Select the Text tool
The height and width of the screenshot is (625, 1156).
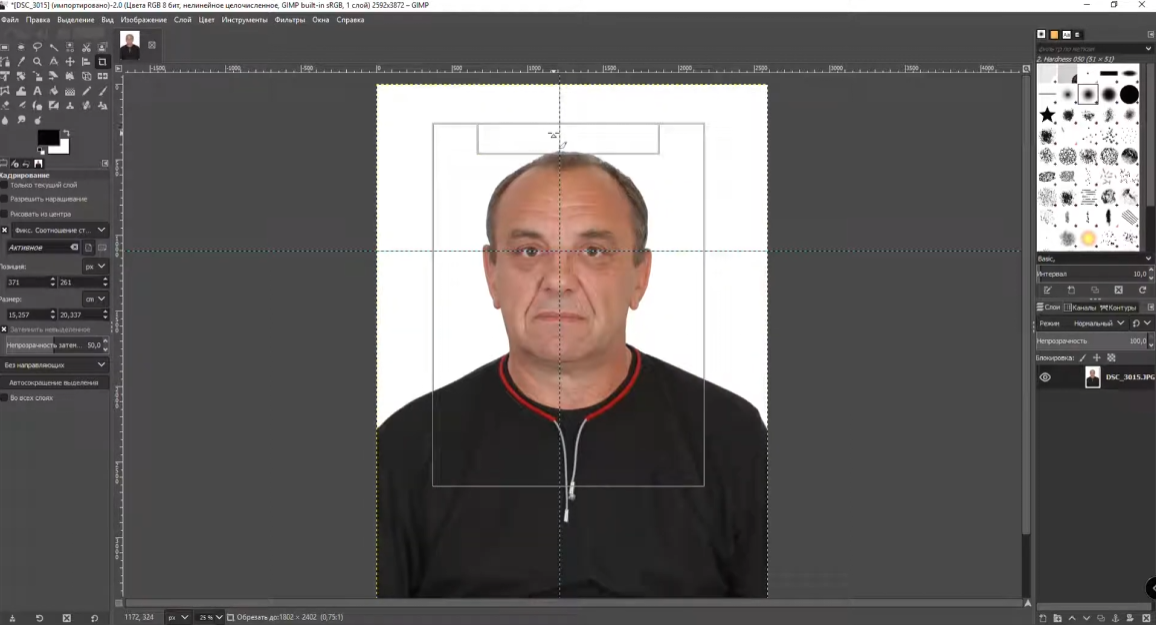tap(38, 91)
